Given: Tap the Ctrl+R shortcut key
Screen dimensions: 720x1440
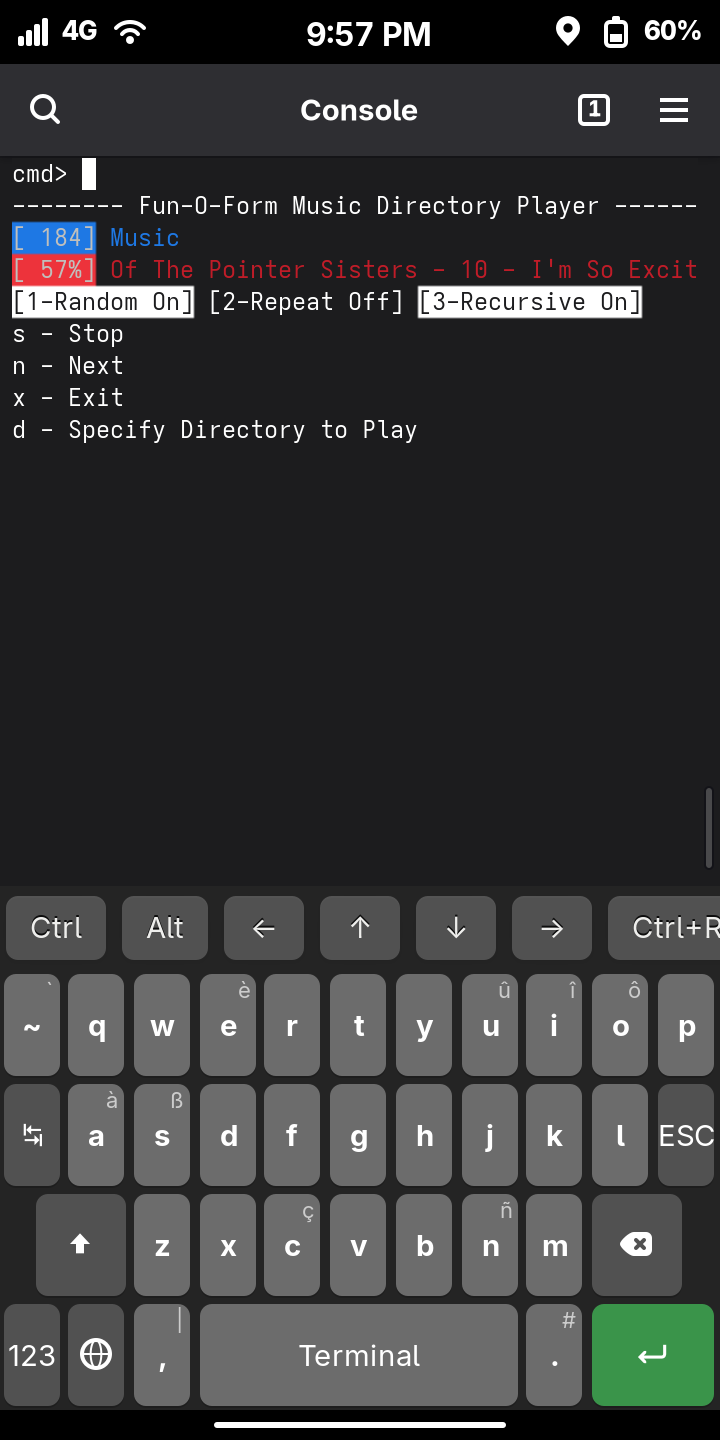Looking at the screenshot, I should point(664,928).
